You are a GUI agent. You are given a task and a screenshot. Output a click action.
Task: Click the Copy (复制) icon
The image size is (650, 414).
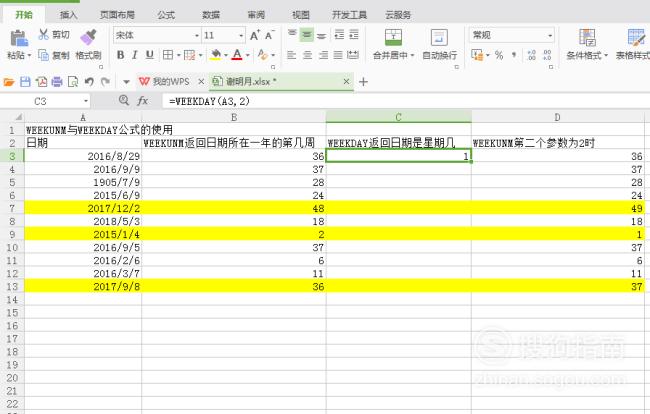tap(43, 55)
